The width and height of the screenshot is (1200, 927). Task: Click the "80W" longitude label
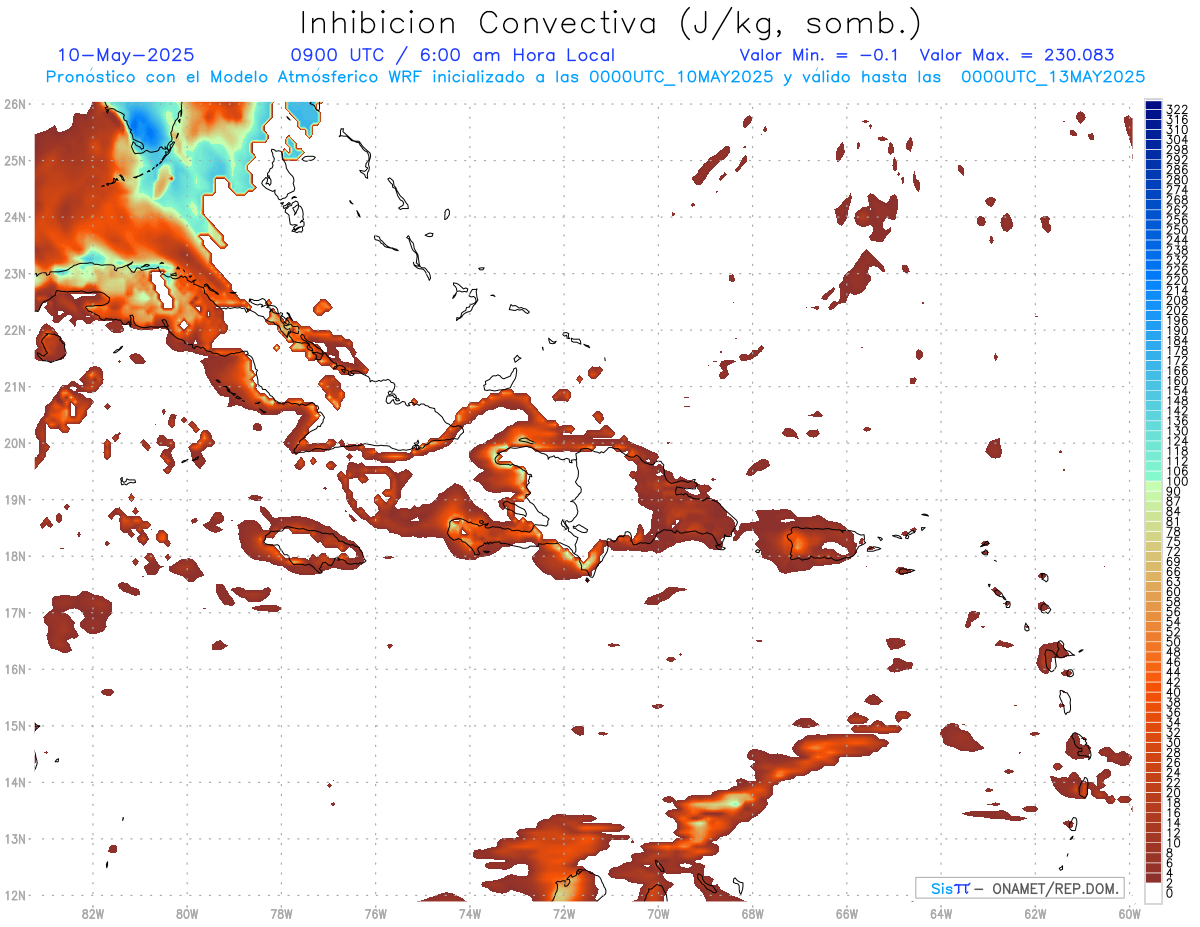point(187,913)
